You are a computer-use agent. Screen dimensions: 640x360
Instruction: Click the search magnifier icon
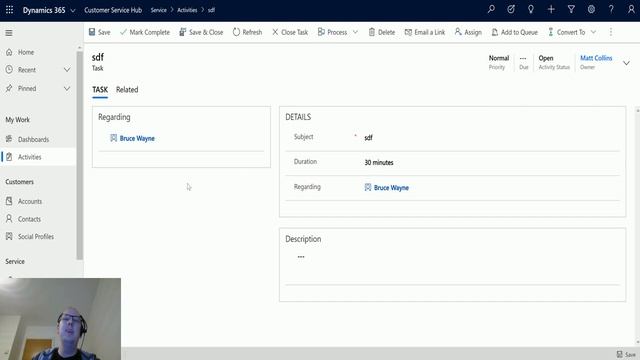(491, 9)
